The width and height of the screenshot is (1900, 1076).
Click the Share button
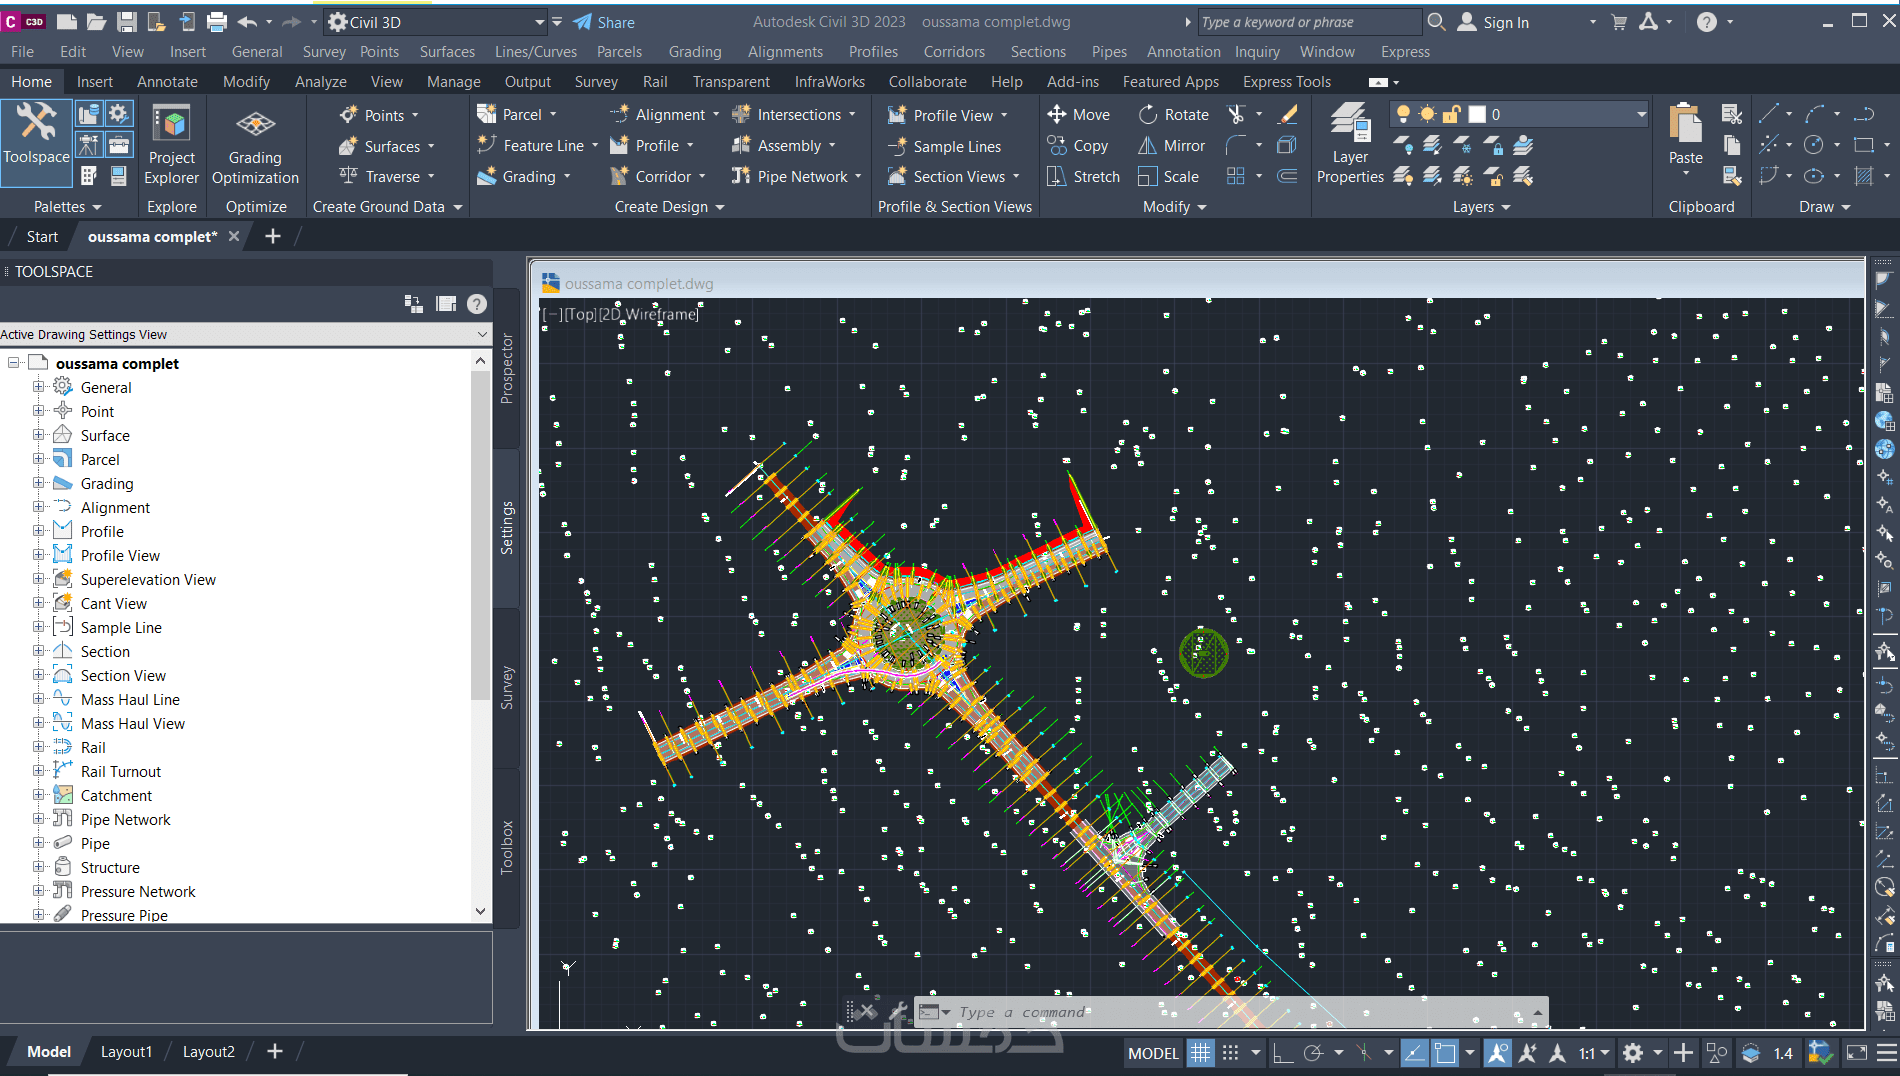point(604,22)
